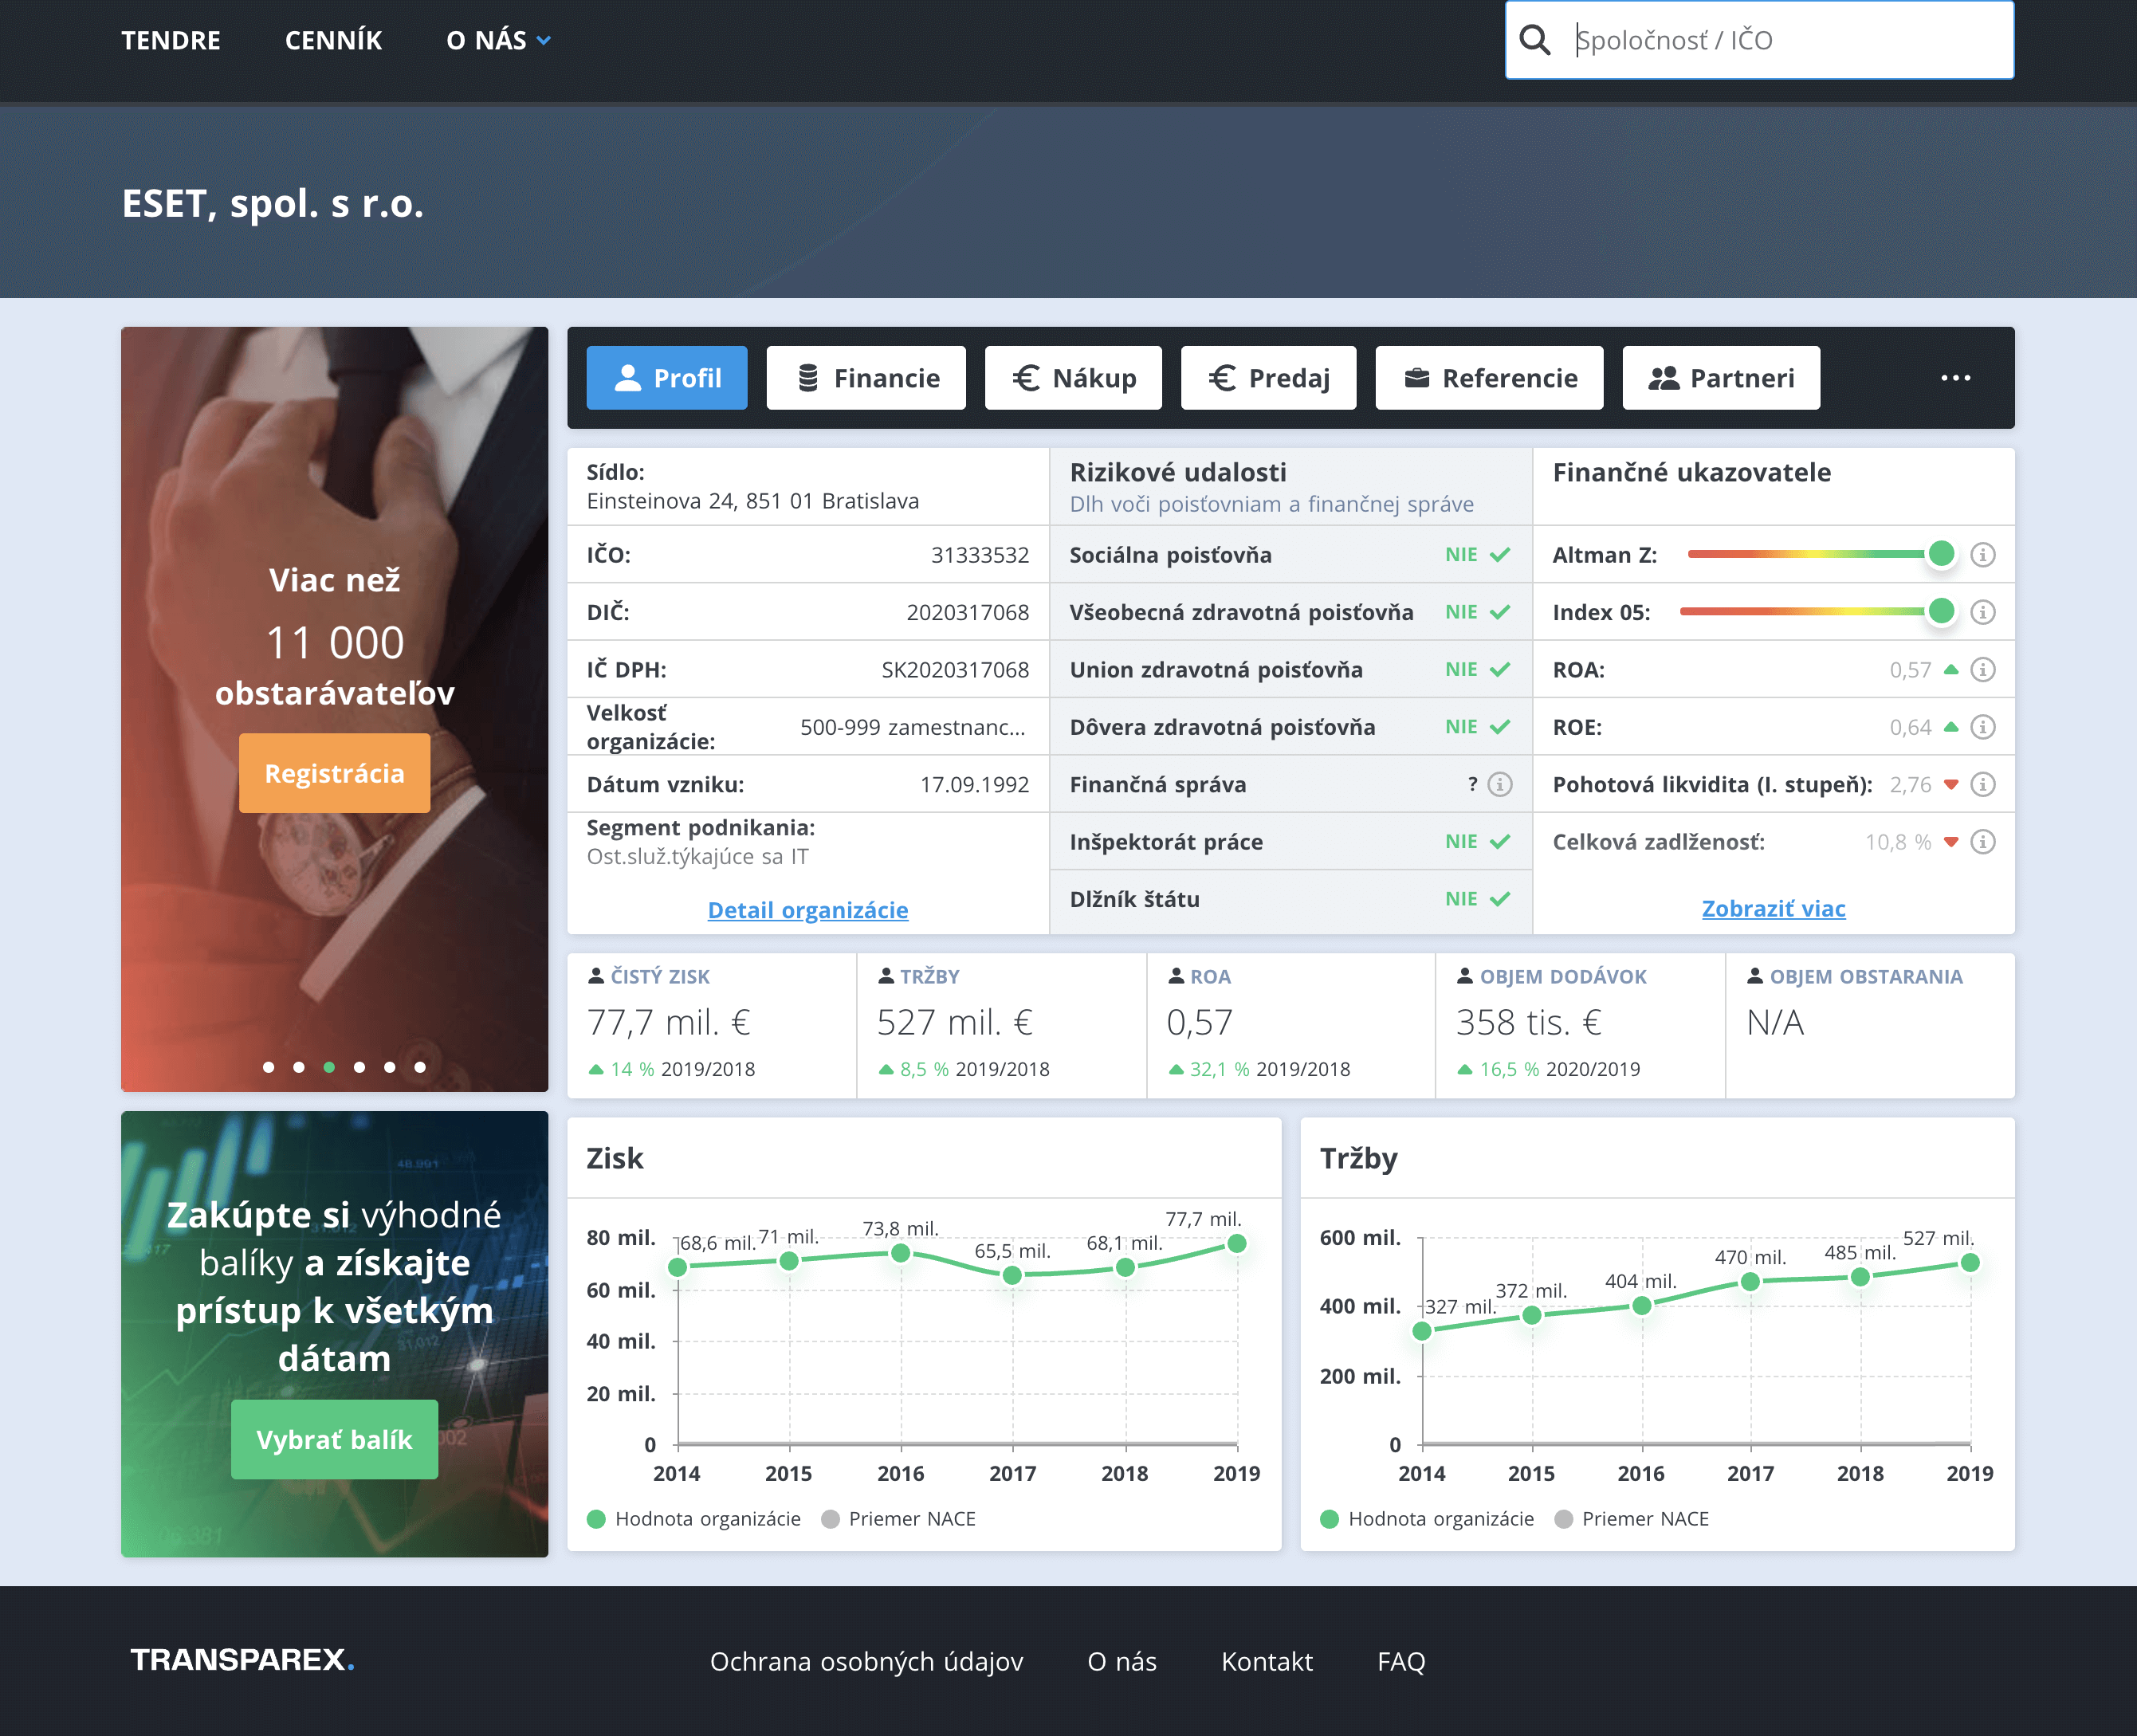
Task: Select the first carousel dot on banner
Action: [x=268, y=1067]
